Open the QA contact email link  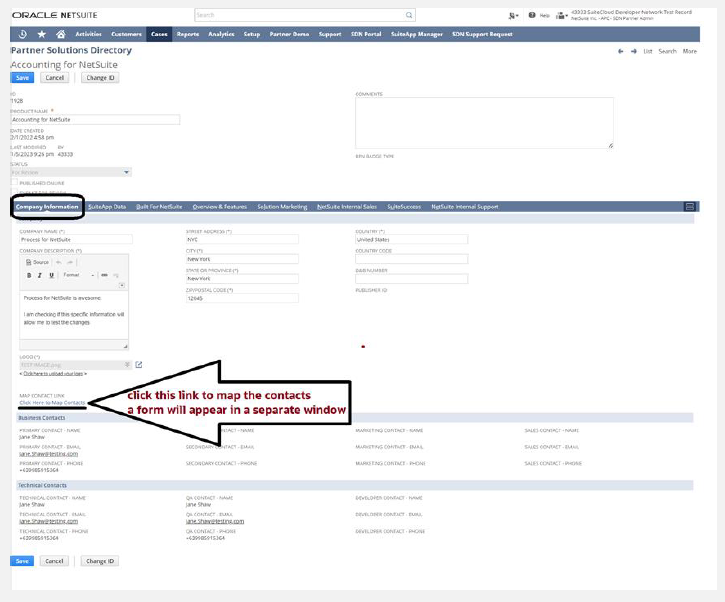point(215,521)
